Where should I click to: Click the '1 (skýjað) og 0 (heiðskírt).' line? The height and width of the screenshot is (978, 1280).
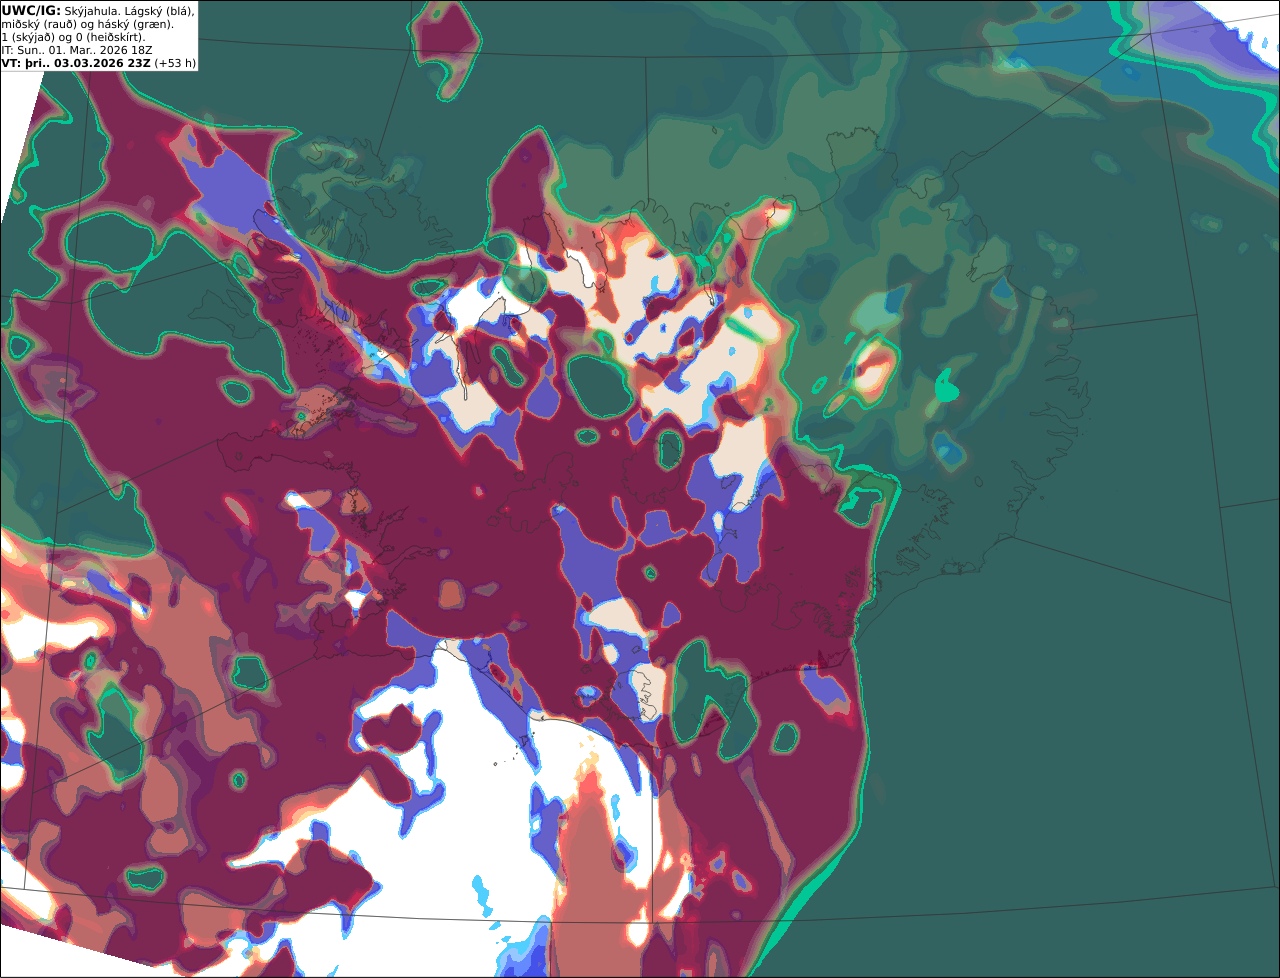click(x=73, y=37)
